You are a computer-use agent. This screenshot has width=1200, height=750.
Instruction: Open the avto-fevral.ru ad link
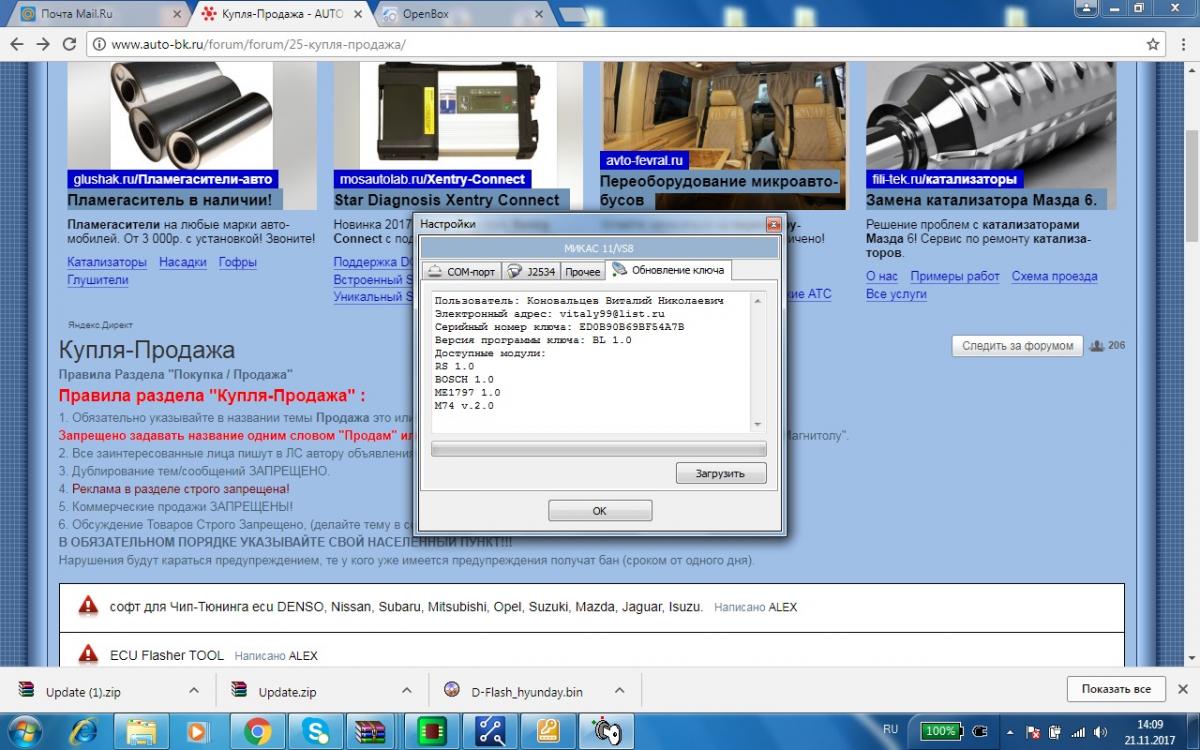pos(644,160)
